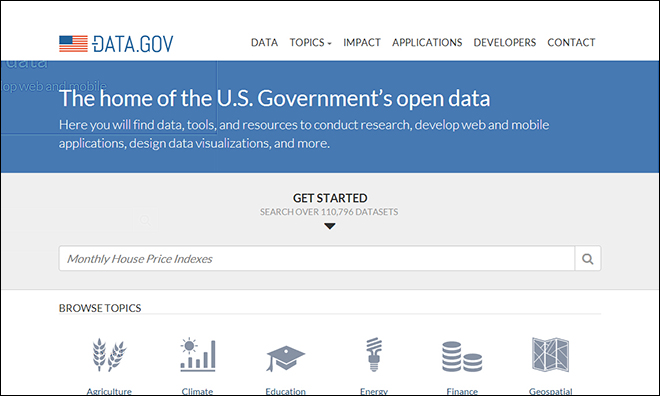Select the Agriculture wheat icon
The width and height of the screenshot is (660, 396).
pos(109,355)
